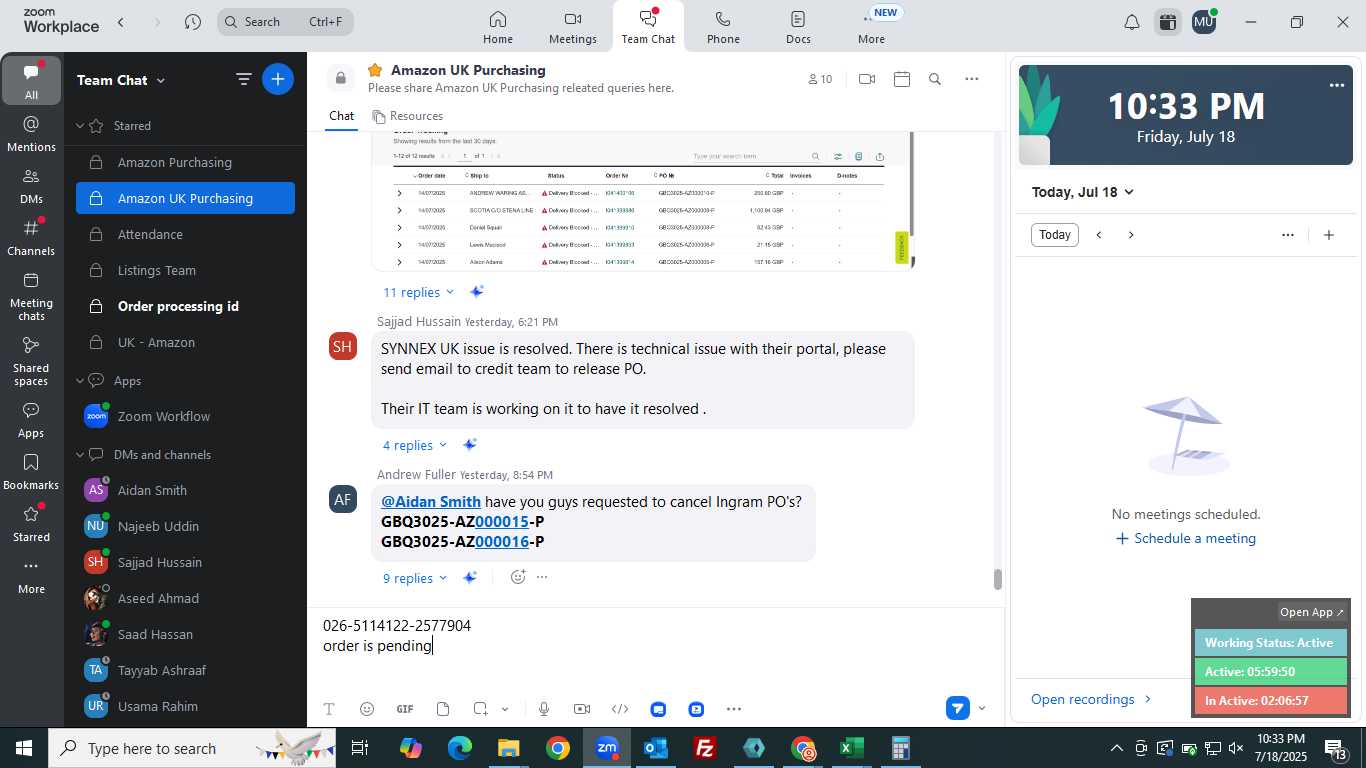The image size is (1366, 768).
Task: Expand the 11 replies thread
Action: click(x=419, y=292)
